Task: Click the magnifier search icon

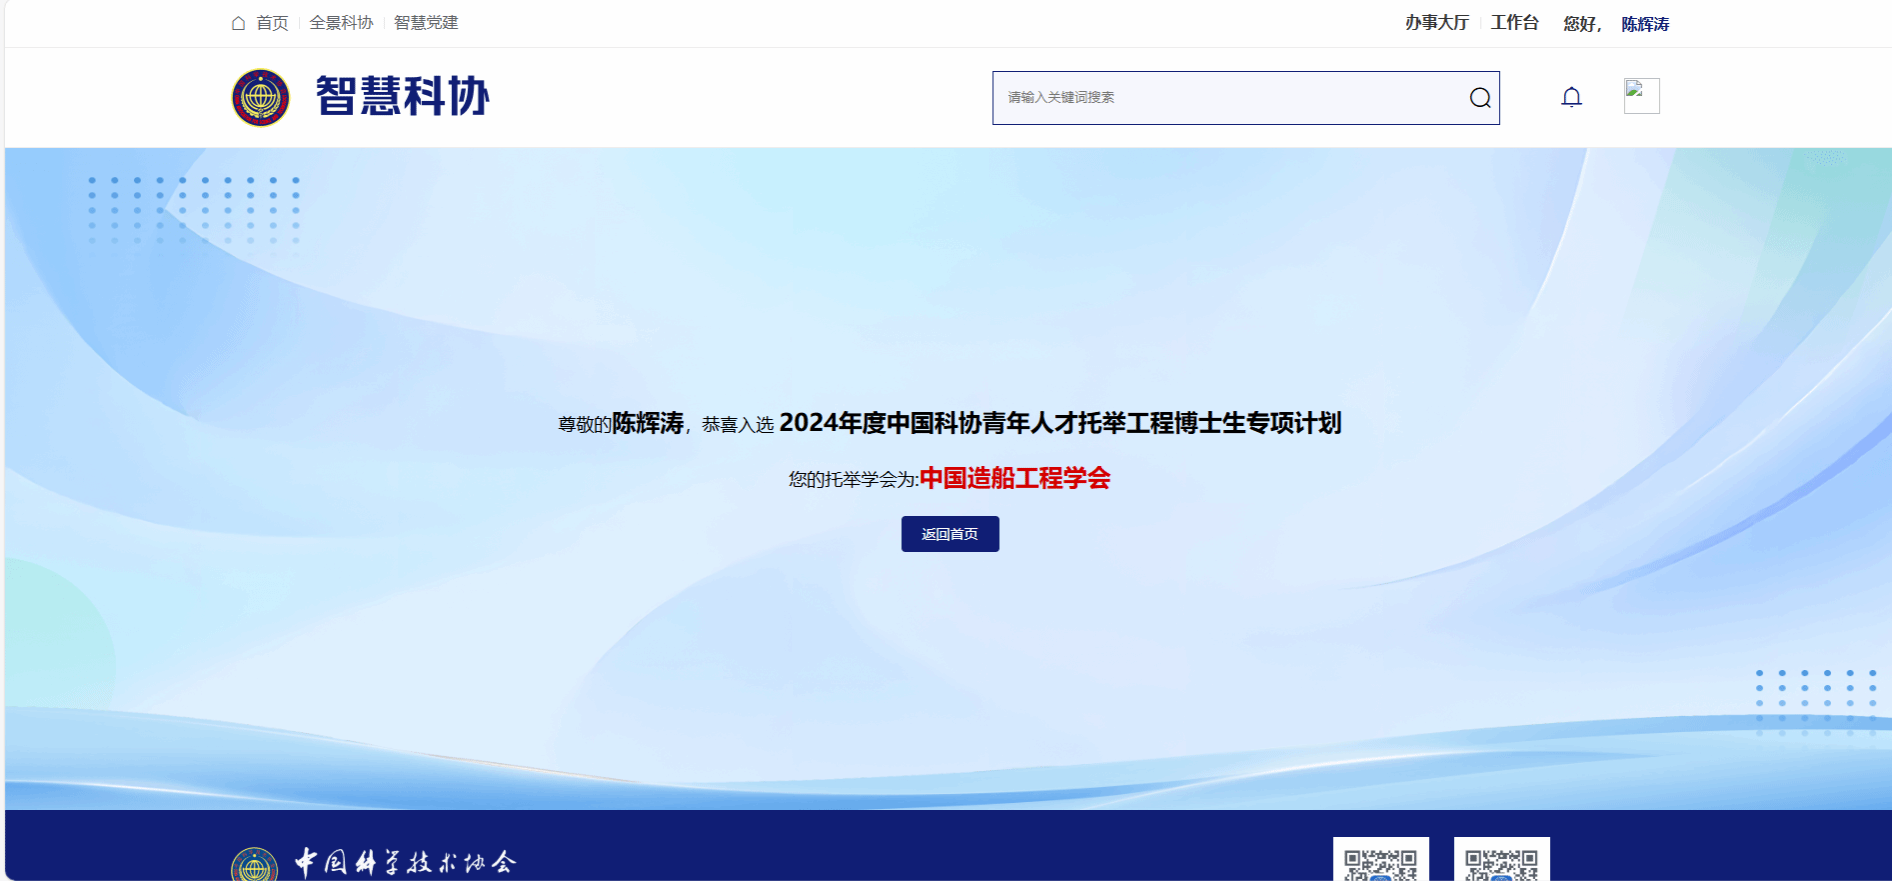Action: pyautogui.click(x=1480, y=98)
